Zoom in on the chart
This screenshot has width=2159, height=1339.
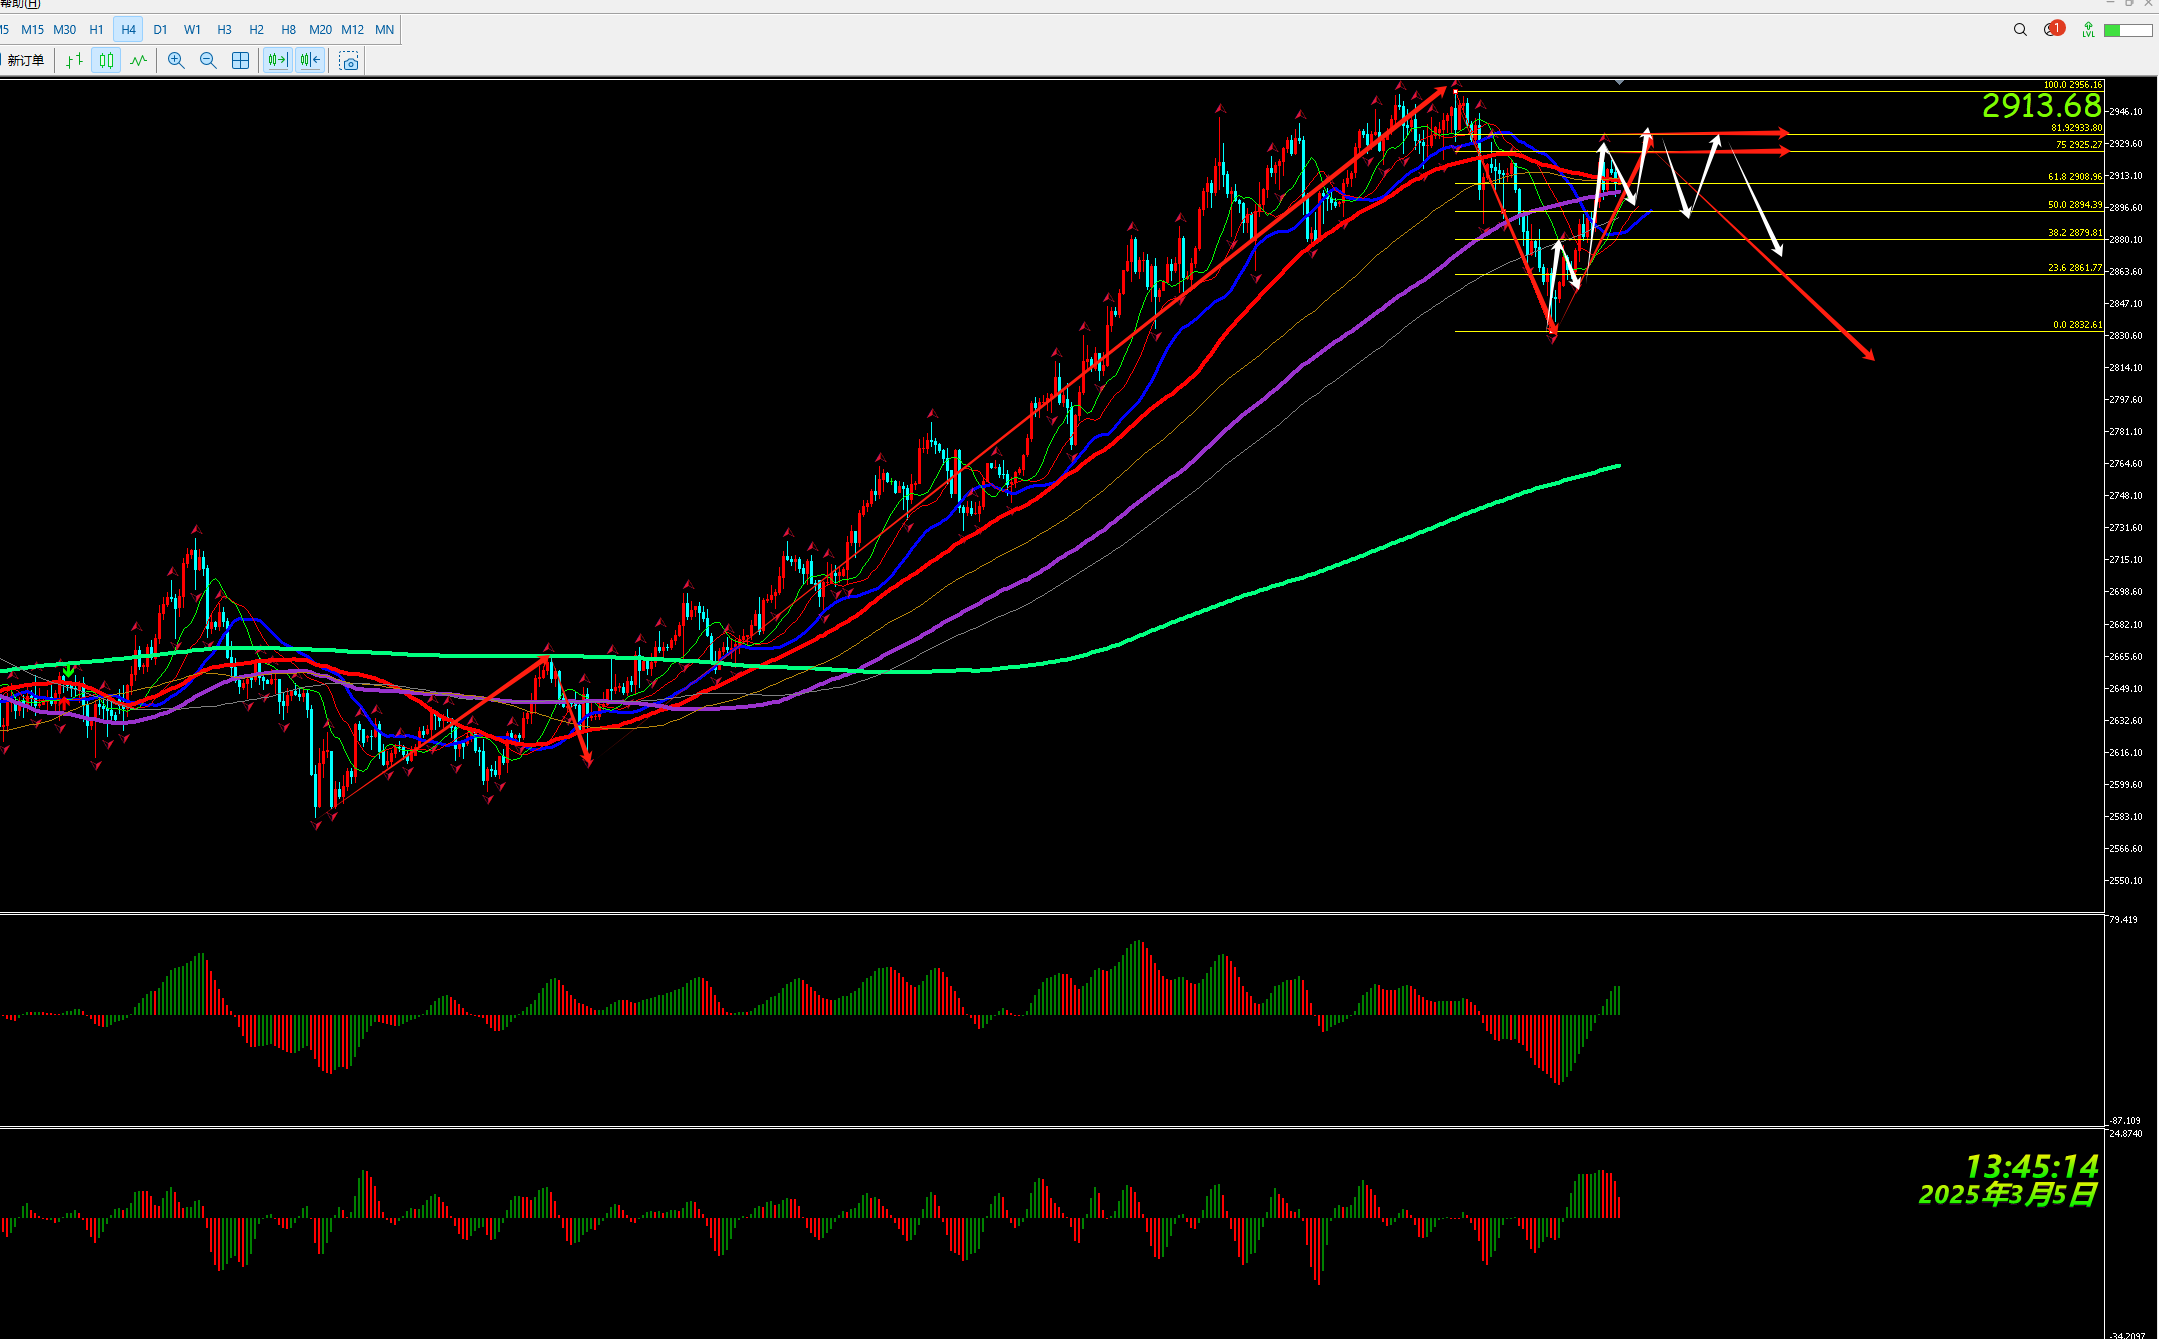(x=176, y=61)
